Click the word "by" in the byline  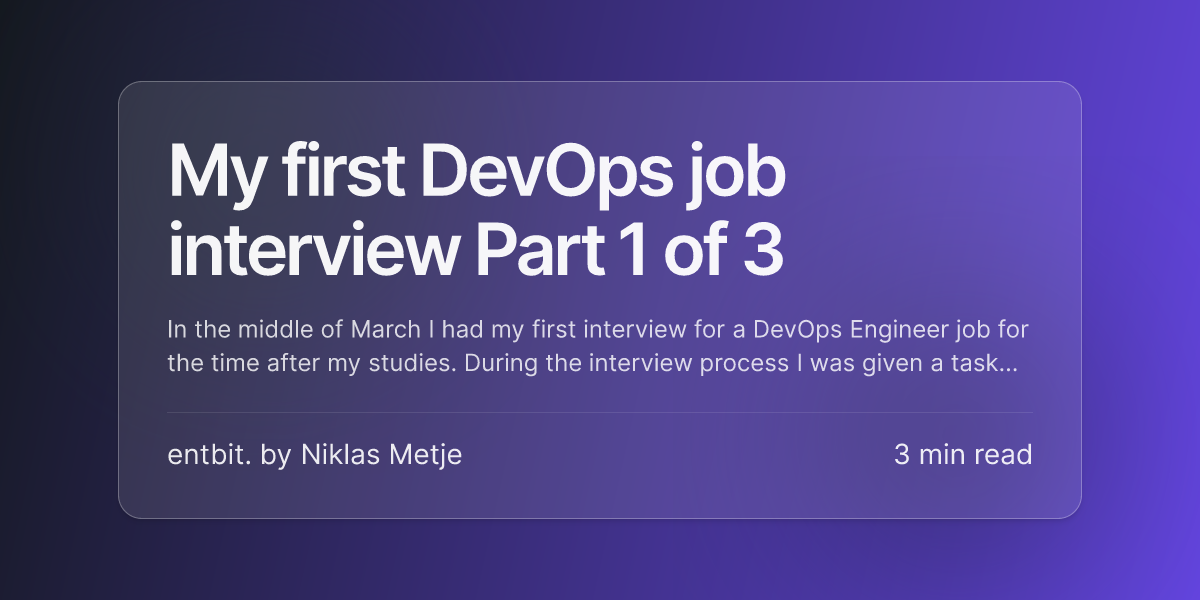[275, 456]
